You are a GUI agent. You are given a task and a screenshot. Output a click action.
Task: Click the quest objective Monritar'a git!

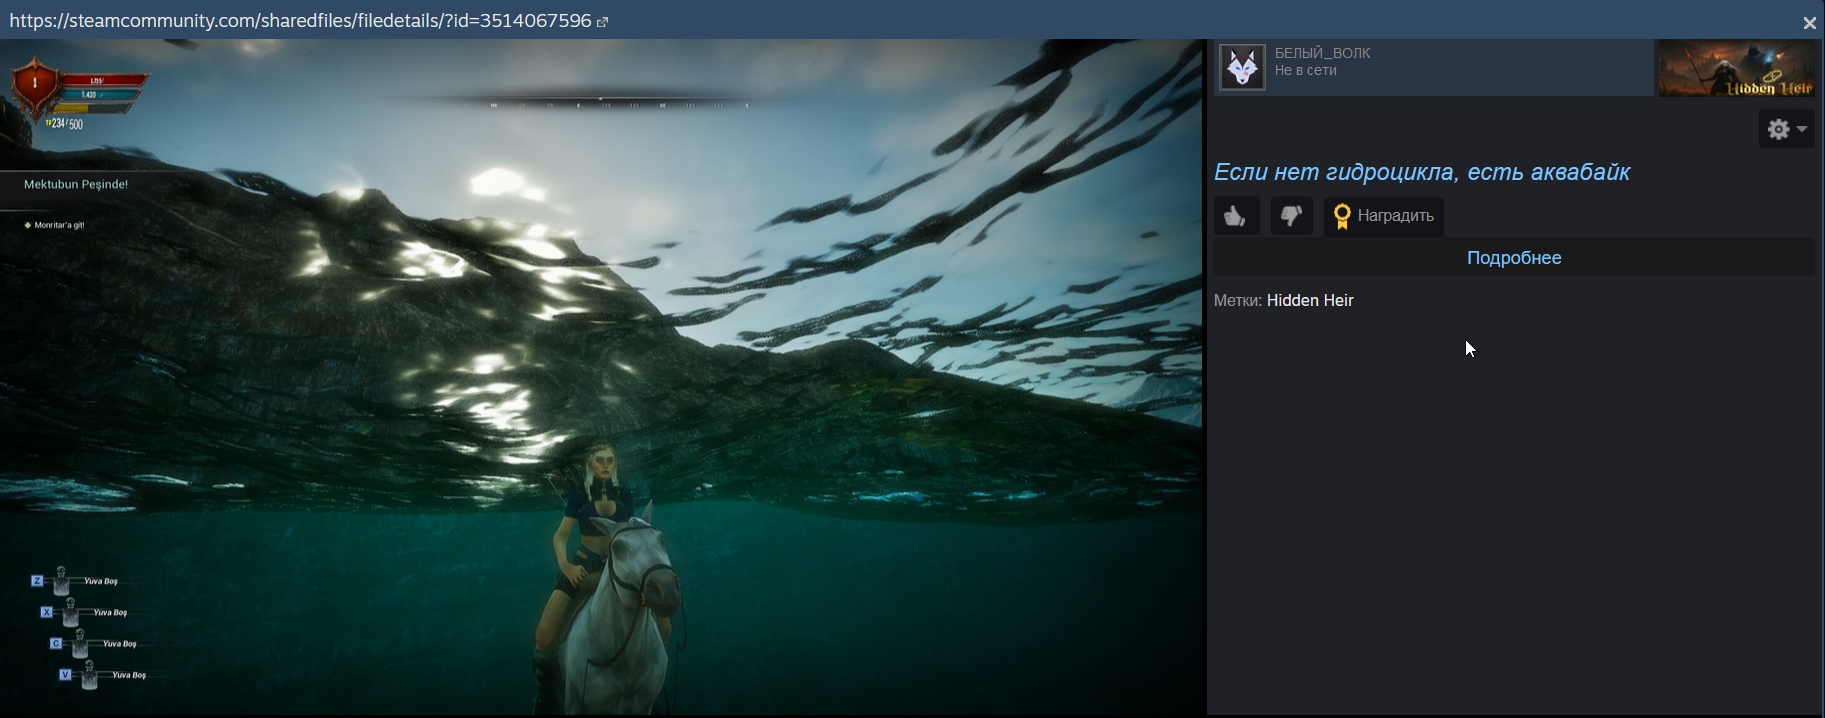59,225
